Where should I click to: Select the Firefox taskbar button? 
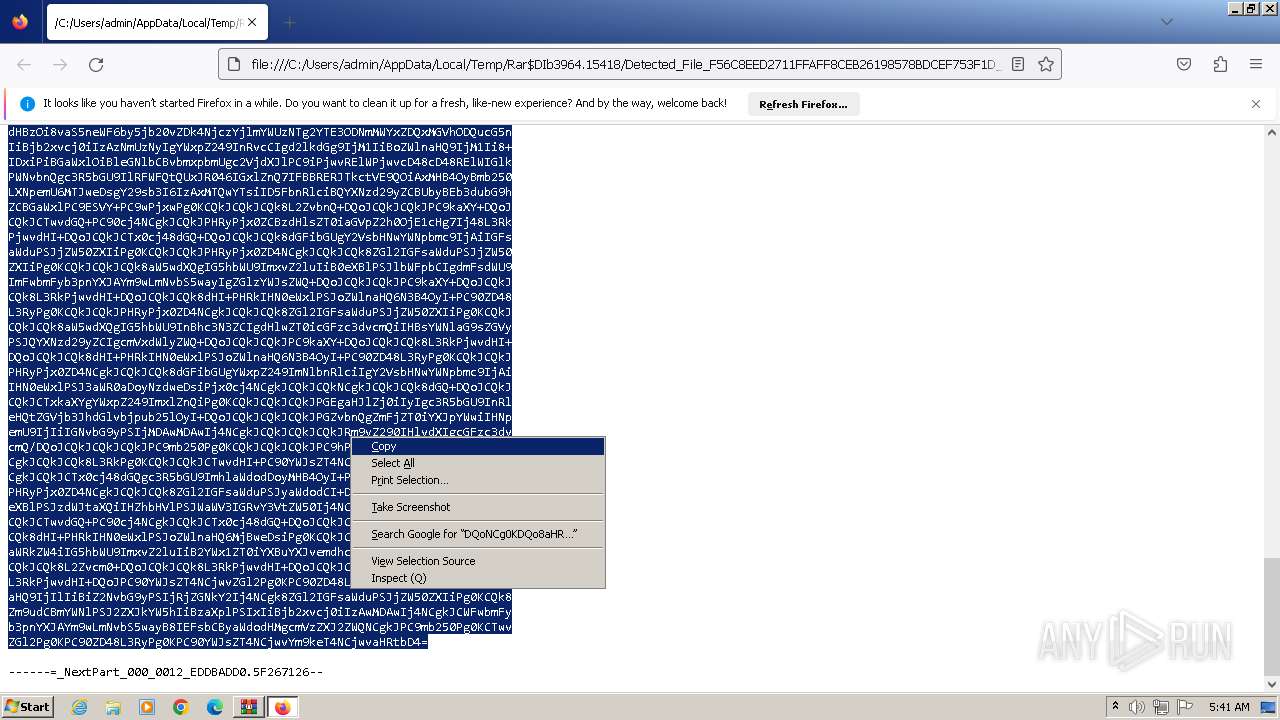click(x=282, y=707)
